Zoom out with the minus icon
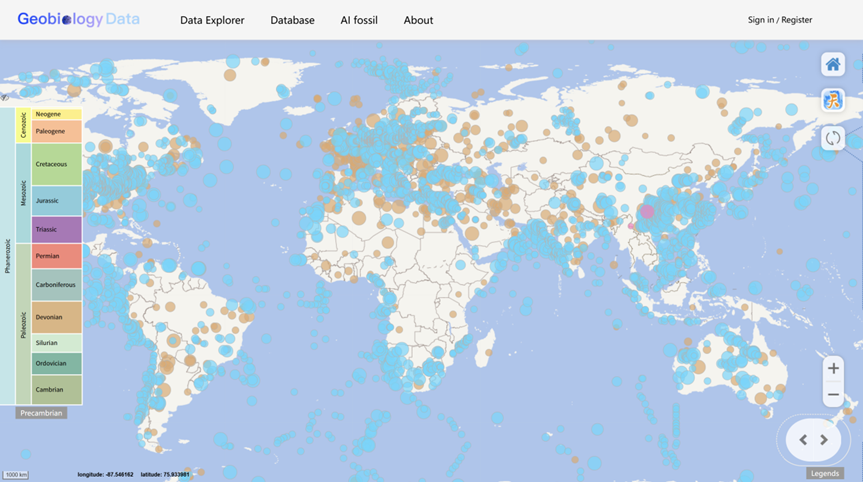863x482 pixels. point(833,395)
